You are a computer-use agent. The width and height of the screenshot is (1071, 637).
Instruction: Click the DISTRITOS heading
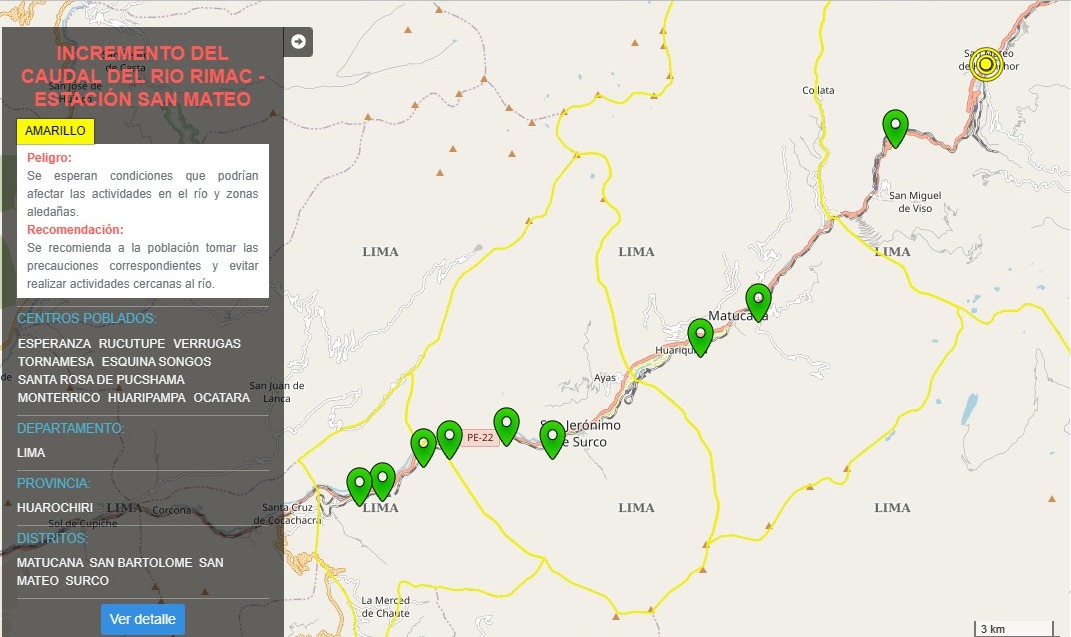[53, 539]
